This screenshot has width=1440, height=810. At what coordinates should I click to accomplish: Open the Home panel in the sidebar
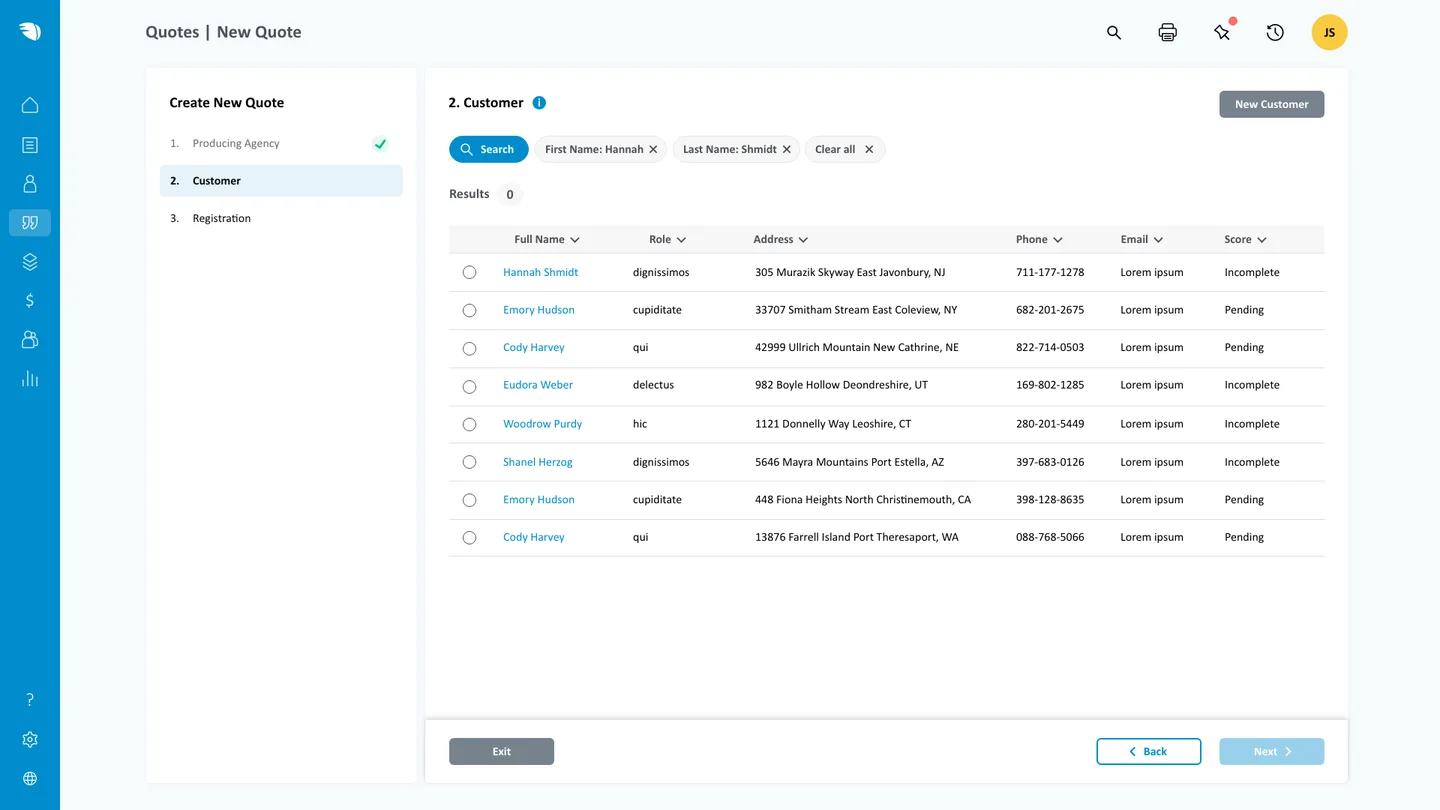coord(29,104)
